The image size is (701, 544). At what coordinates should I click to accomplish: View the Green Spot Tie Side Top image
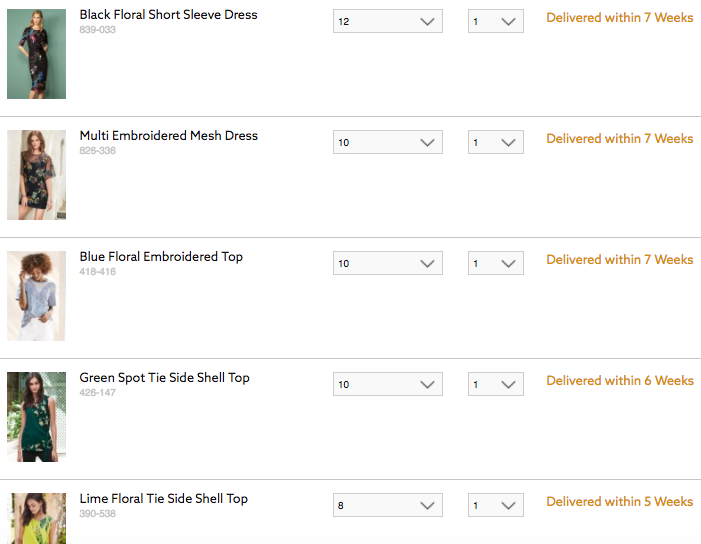point(36,417)
